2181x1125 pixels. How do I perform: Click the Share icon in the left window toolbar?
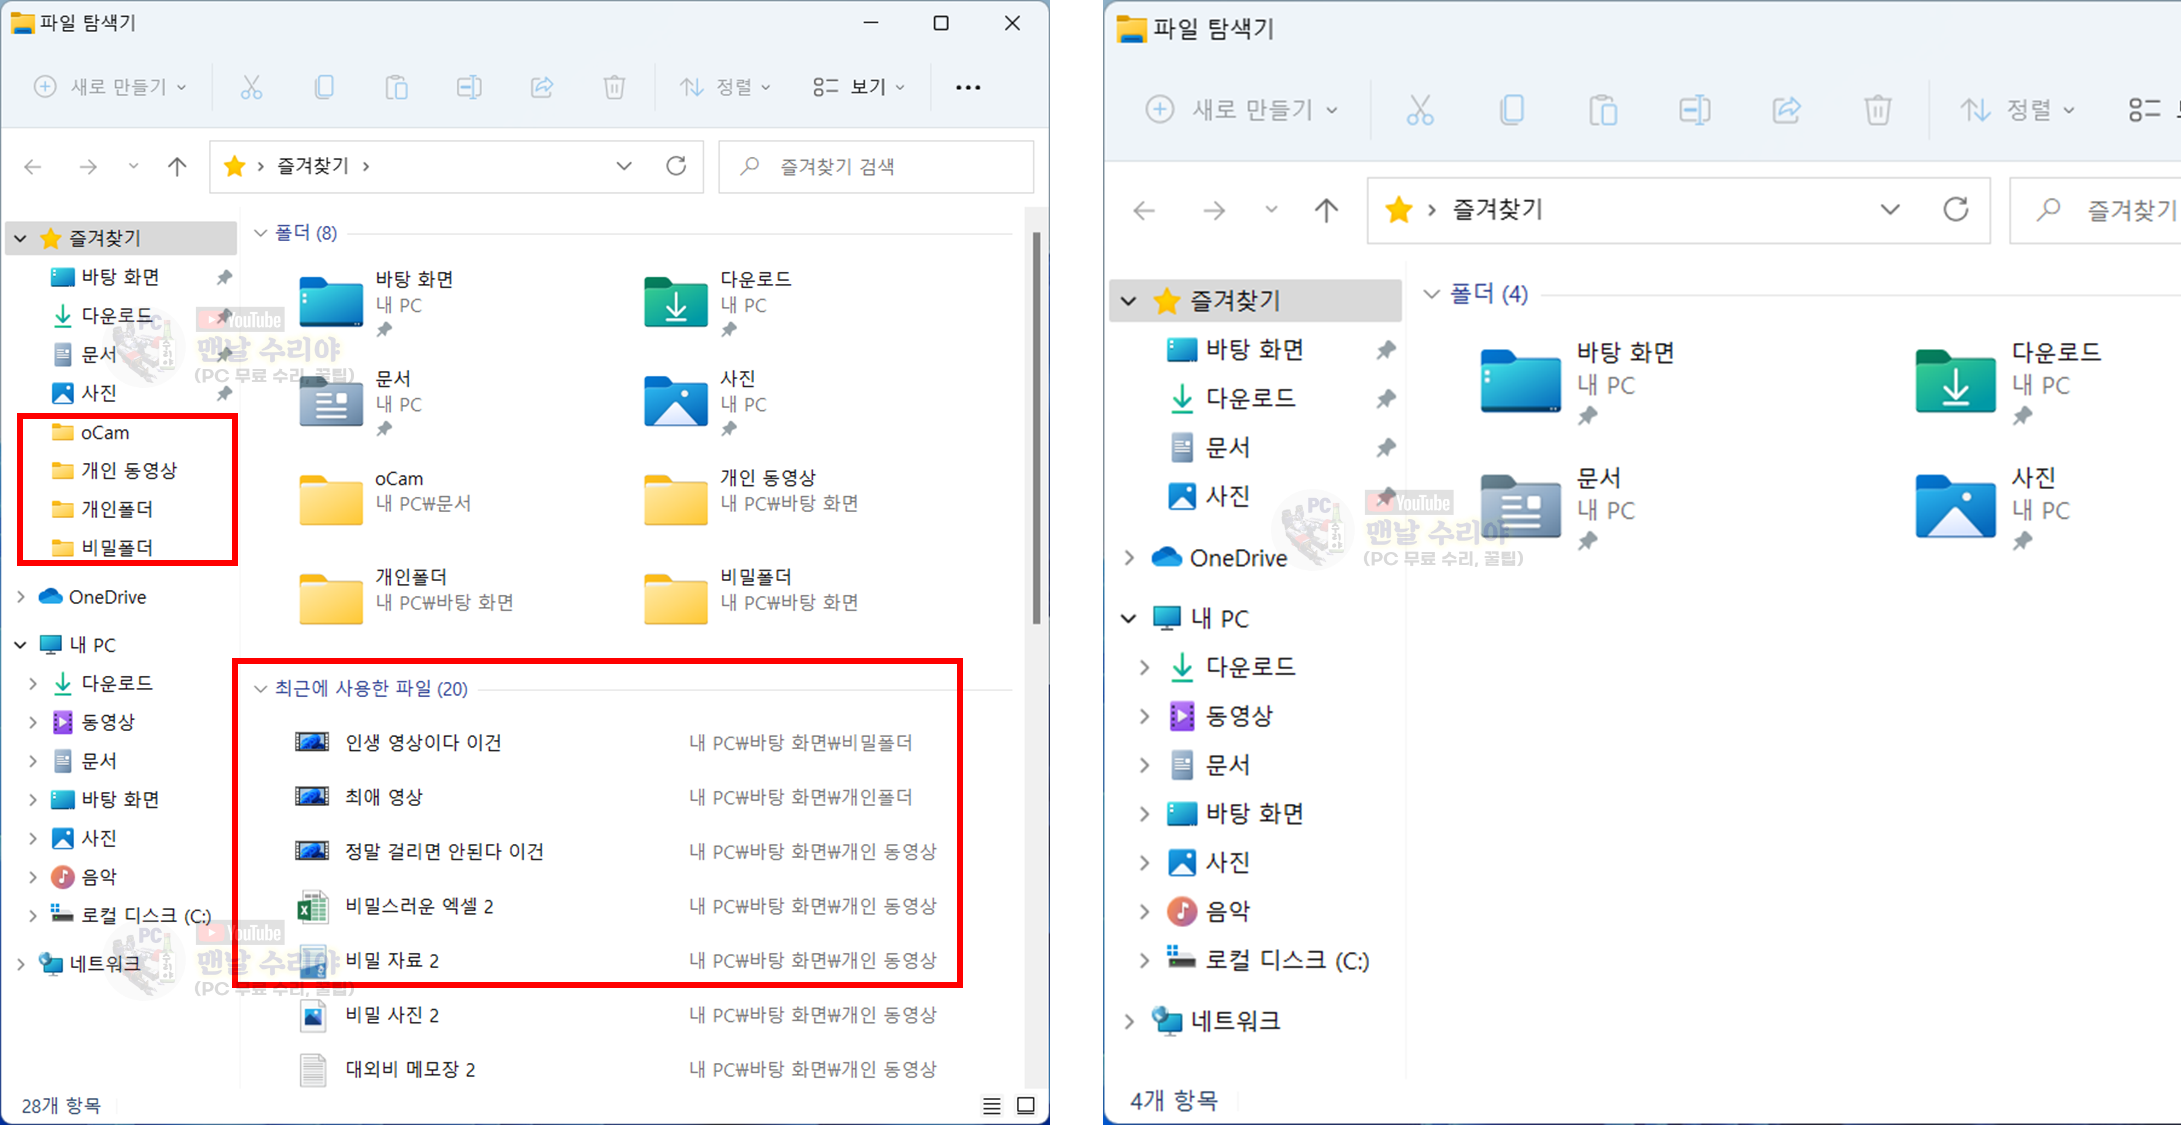tap(542, 87)
